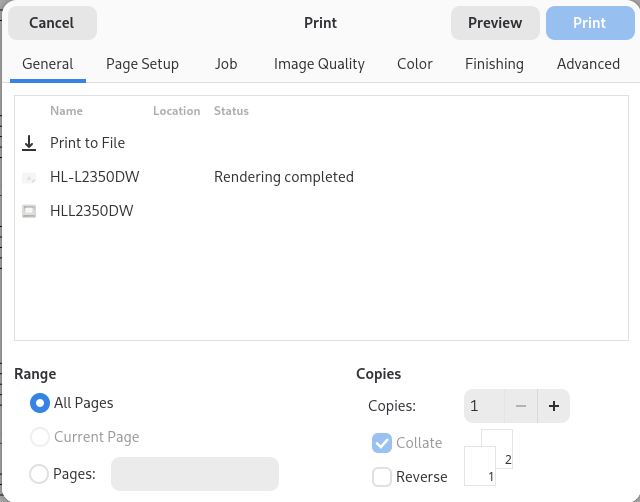Image resolution: width=640 pixels, height=502 pixels.
Task: Select the Print to File row
Action: 321,143
